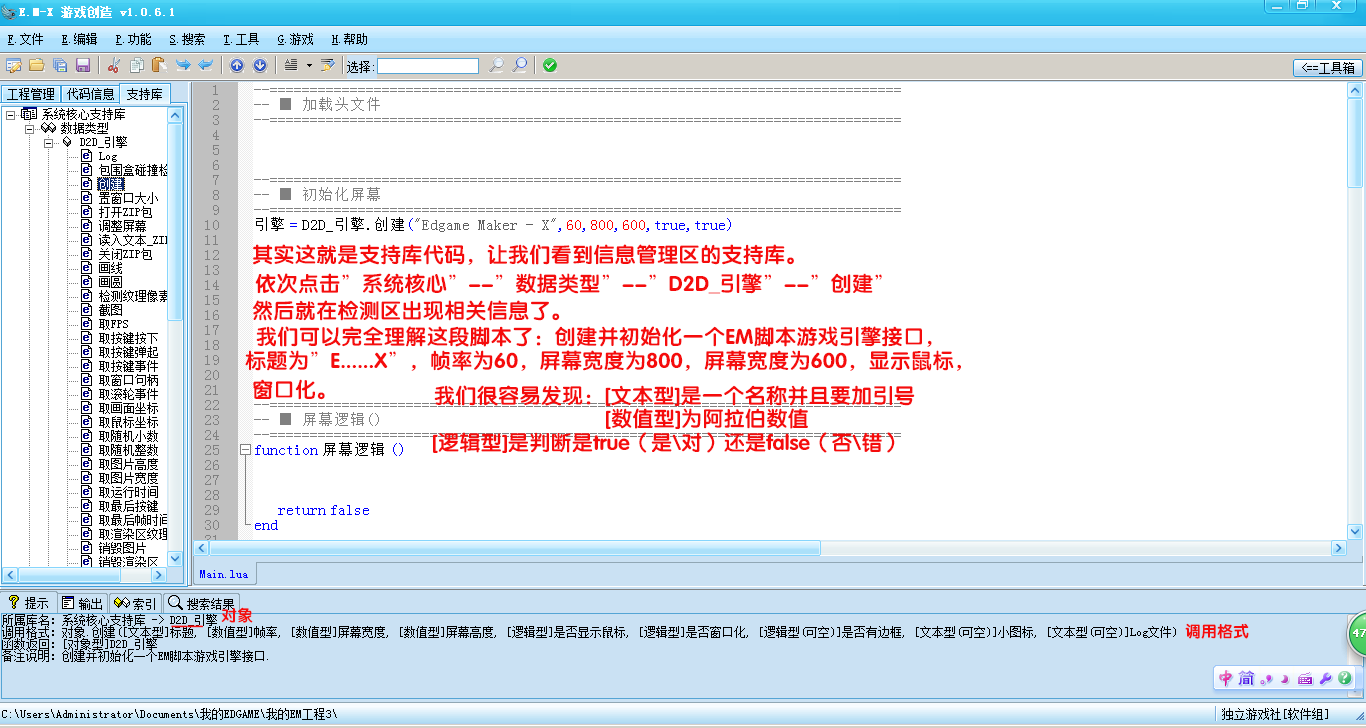Collapse the 数据类型 tree node
Screen dimensions: 1366x728
click(30, 129)
